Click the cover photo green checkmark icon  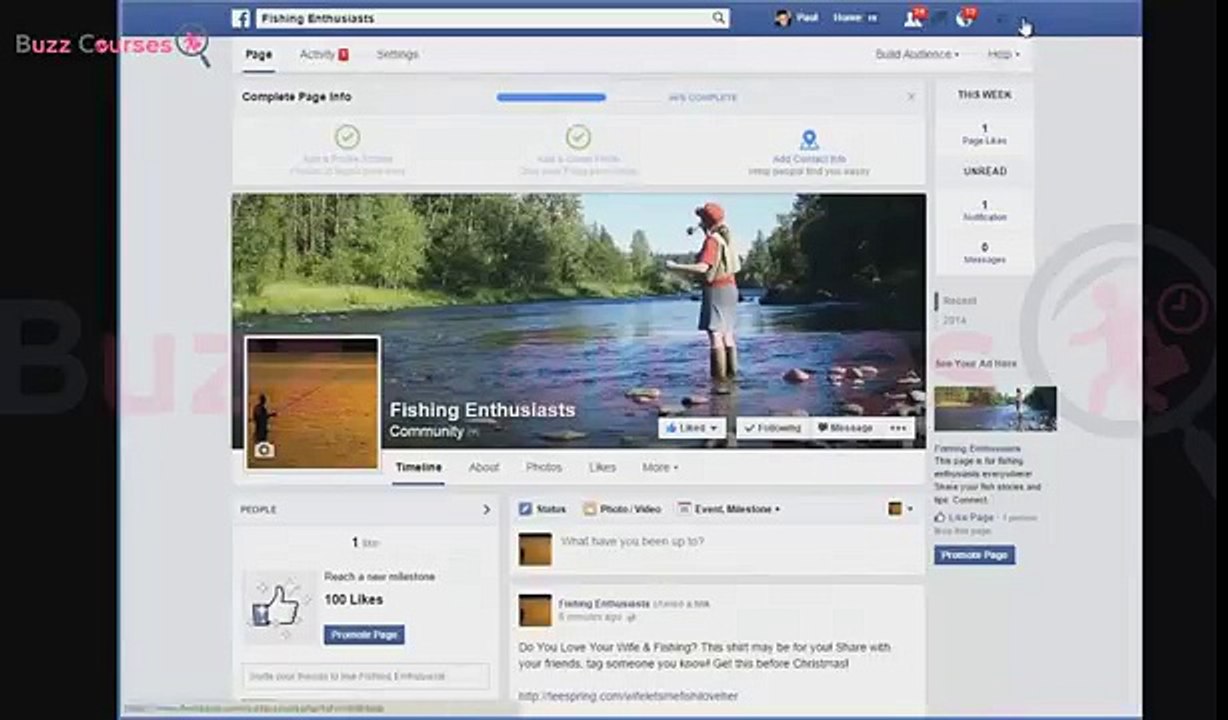578,137
